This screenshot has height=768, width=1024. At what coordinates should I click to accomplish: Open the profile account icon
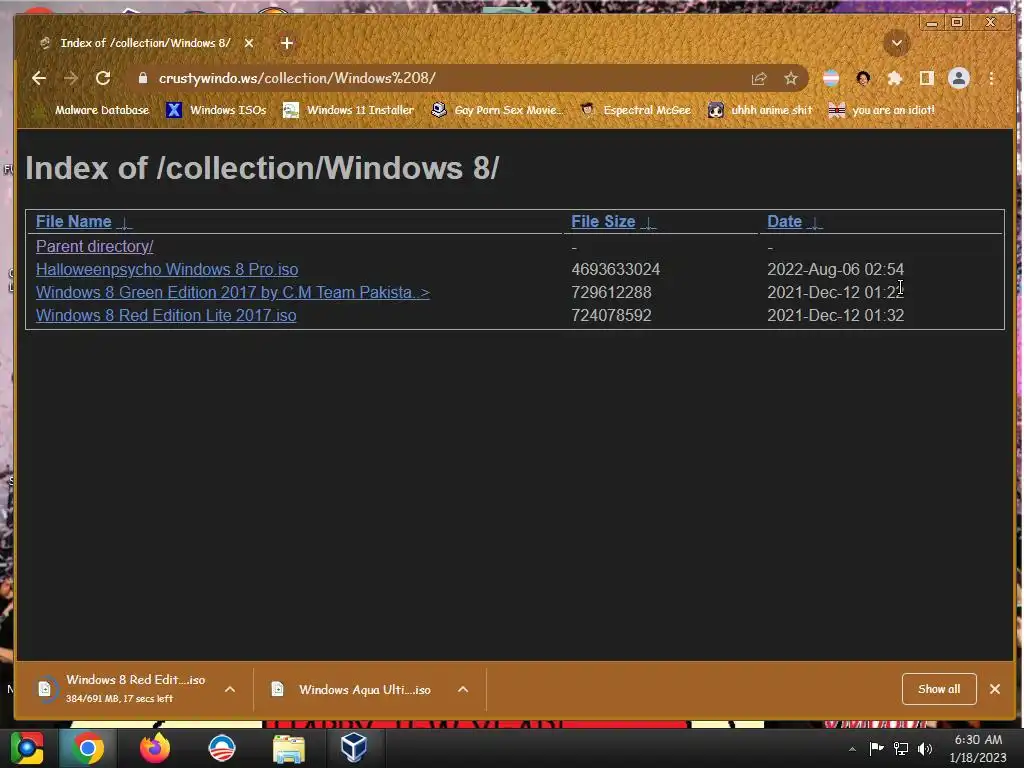click(x=959, y=78)
